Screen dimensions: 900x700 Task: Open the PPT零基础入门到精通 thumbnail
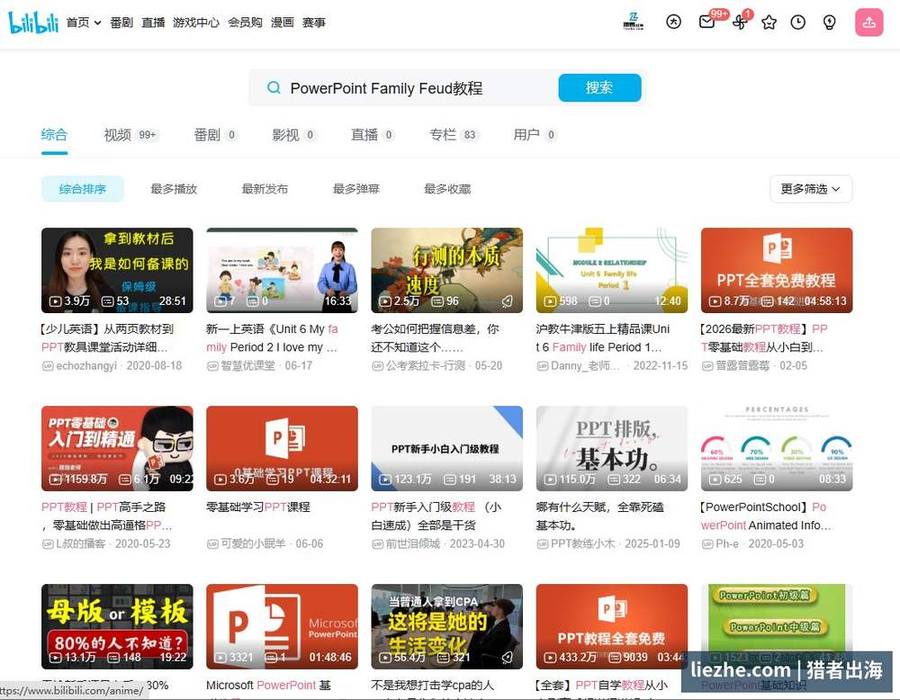point(117,449)
